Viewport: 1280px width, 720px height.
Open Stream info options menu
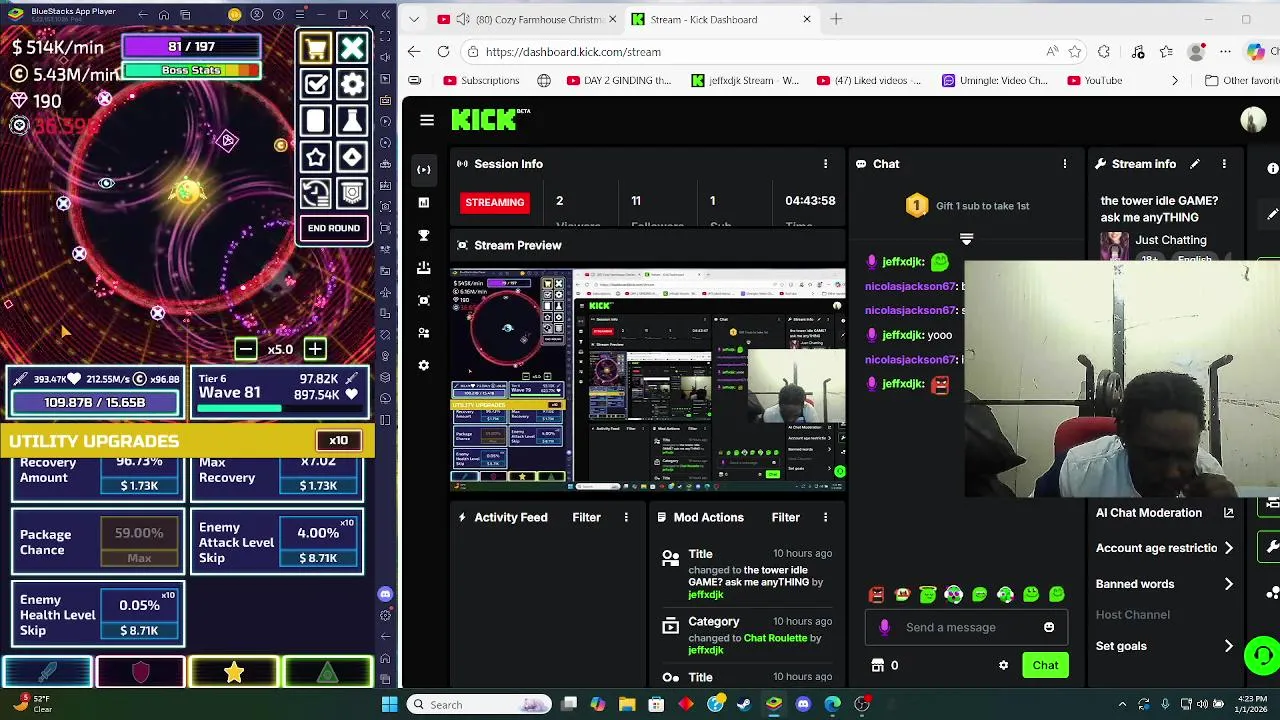click(x=1224, y=164)
